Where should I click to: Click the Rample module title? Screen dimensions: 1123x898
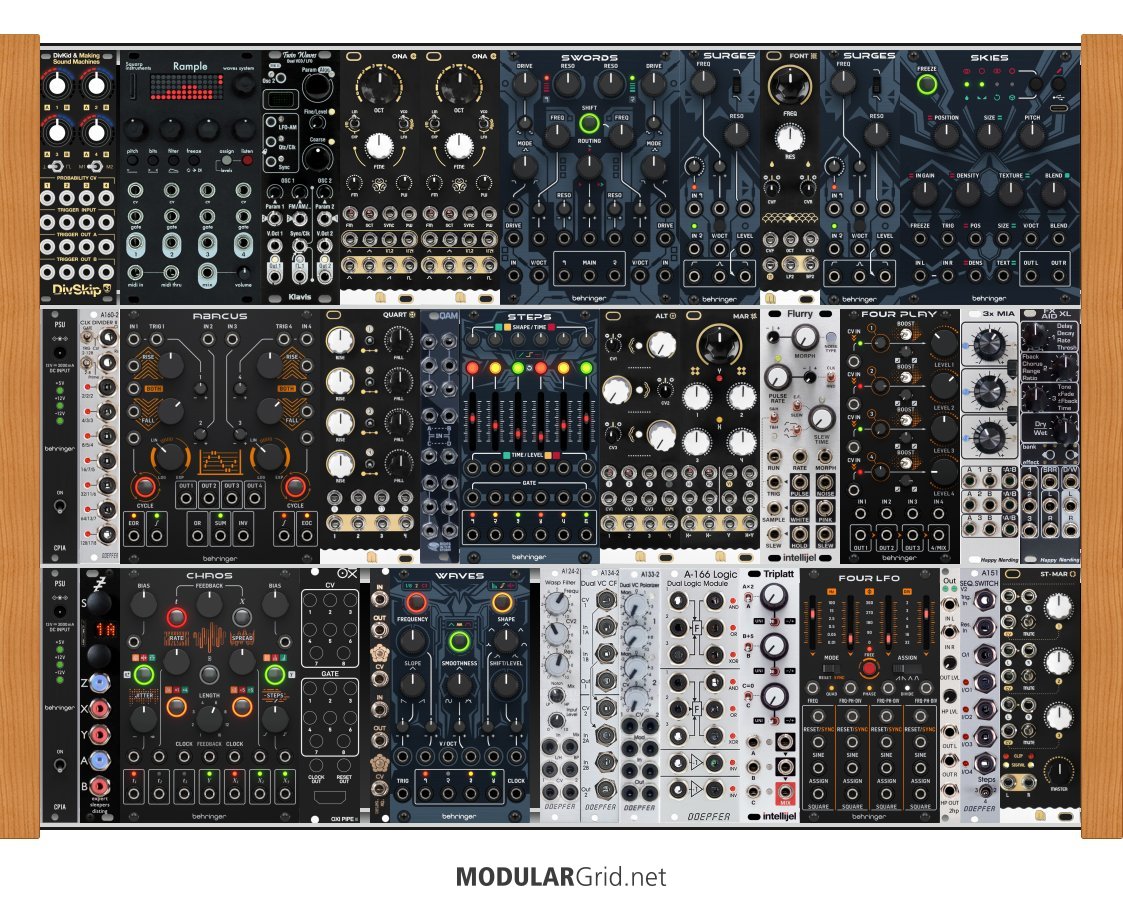(x=190, y=66)
